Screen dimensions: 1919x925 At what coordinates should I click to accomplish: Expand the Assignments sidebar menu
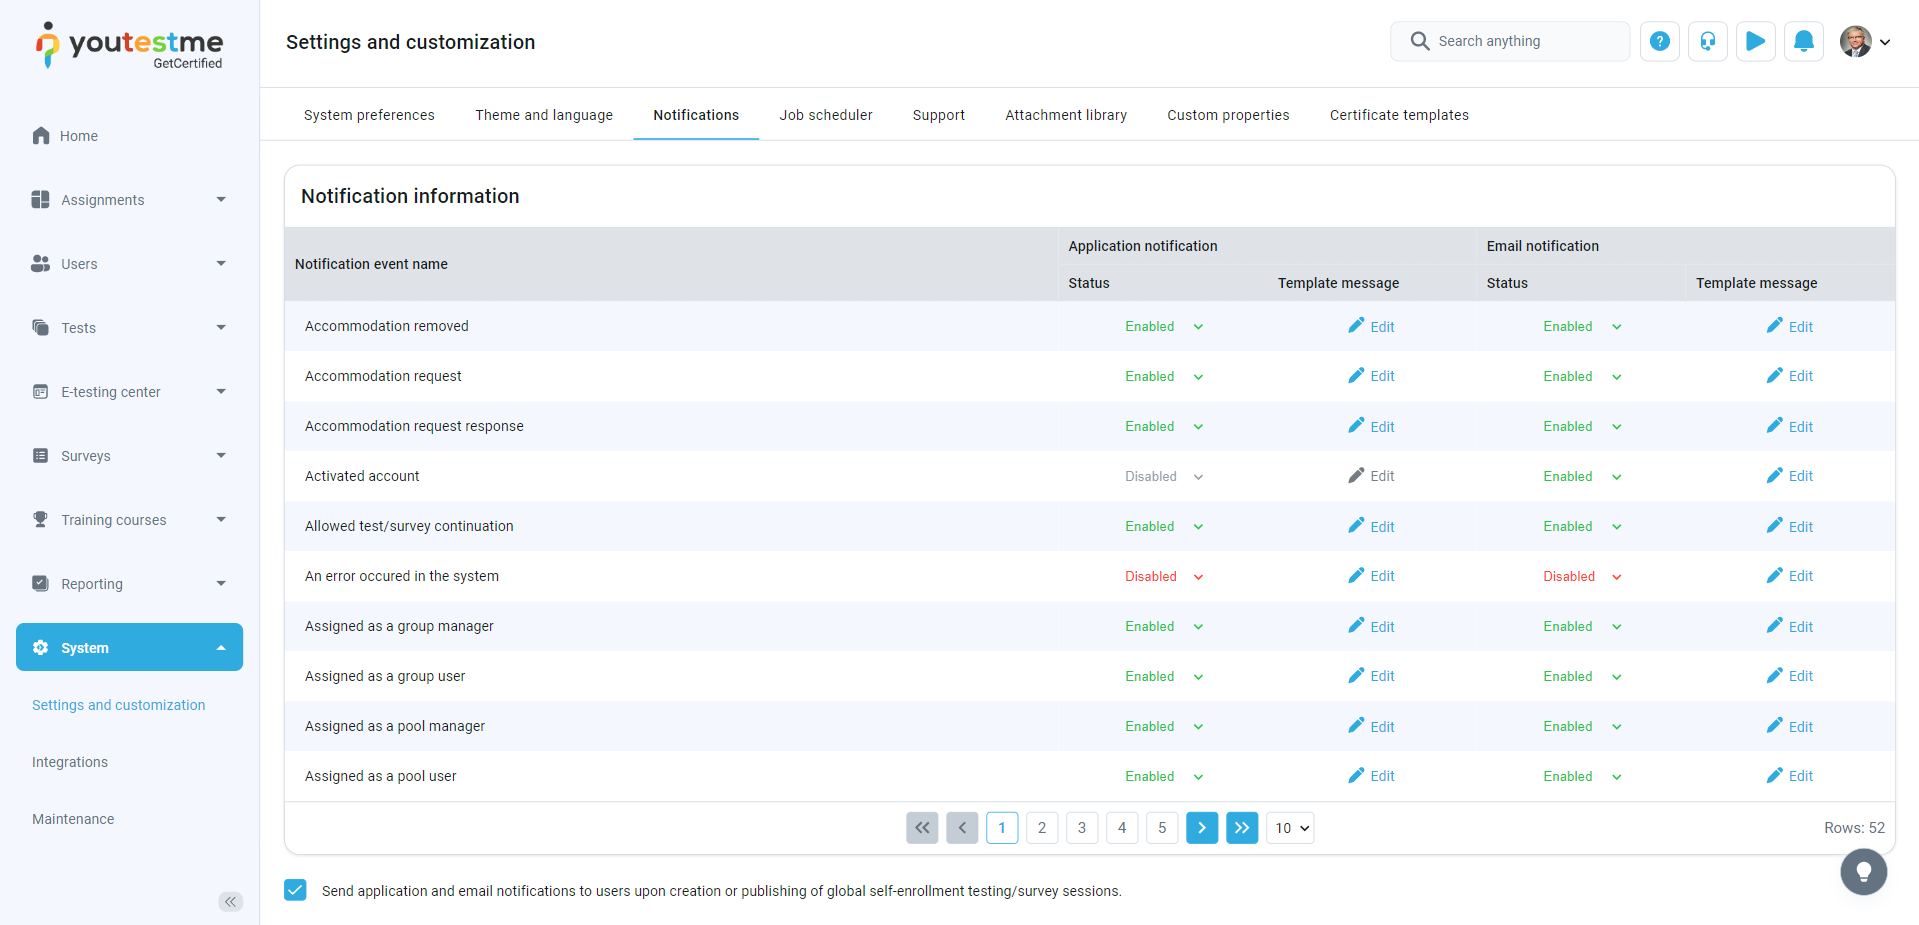pos(130,200)
